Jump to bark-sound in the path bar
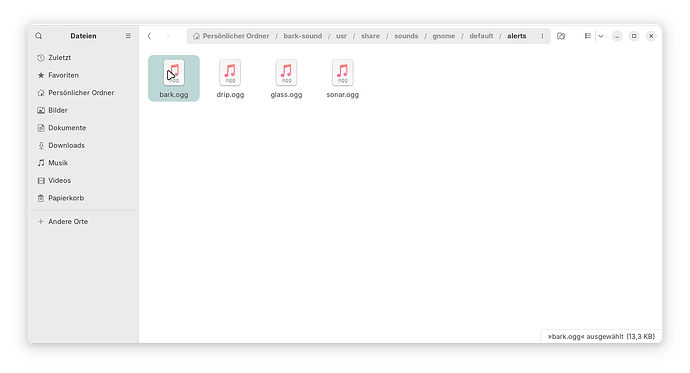The width and height of the screenshot is (690, 373). click(x=302, y=36)
